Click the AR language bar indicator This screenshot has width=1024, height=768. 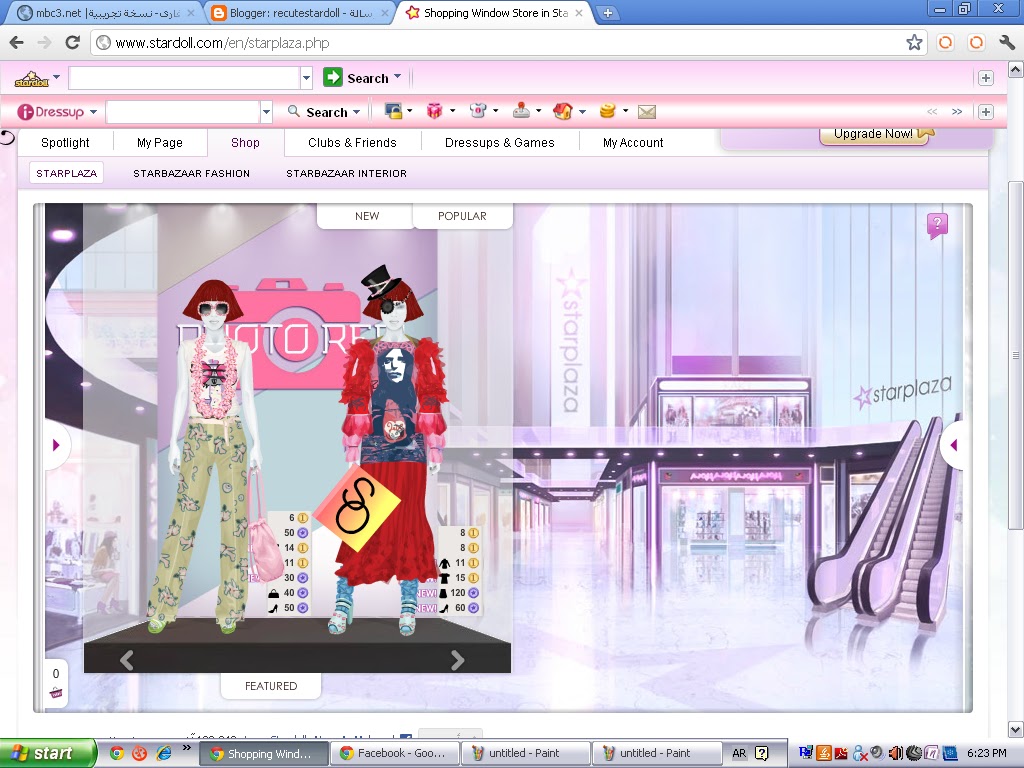click(x=739, y=753)
